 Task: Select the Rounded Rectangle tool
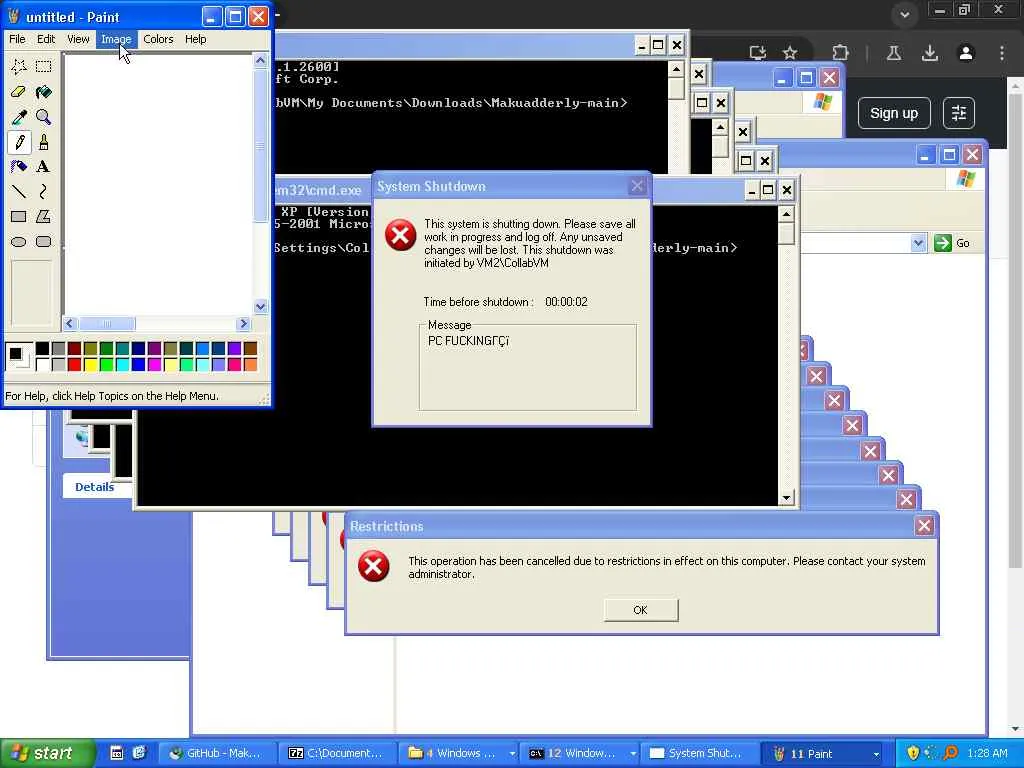click(x=44, y=242)
